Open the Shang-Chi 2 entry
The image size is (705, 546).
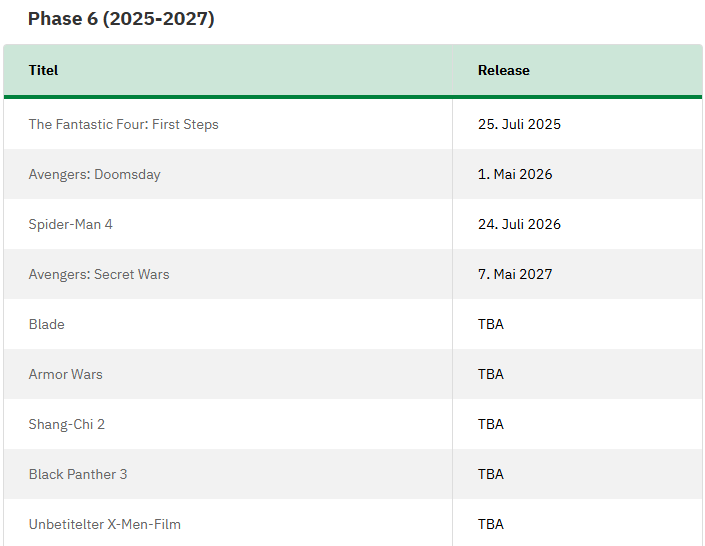point(67,424)
